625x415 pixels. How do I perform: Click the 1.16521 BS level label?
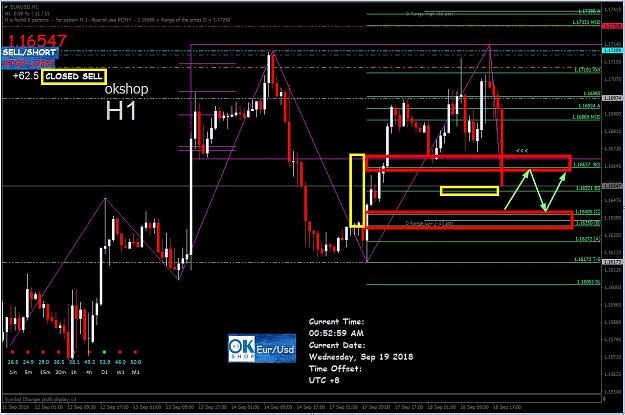click(588, 188)
